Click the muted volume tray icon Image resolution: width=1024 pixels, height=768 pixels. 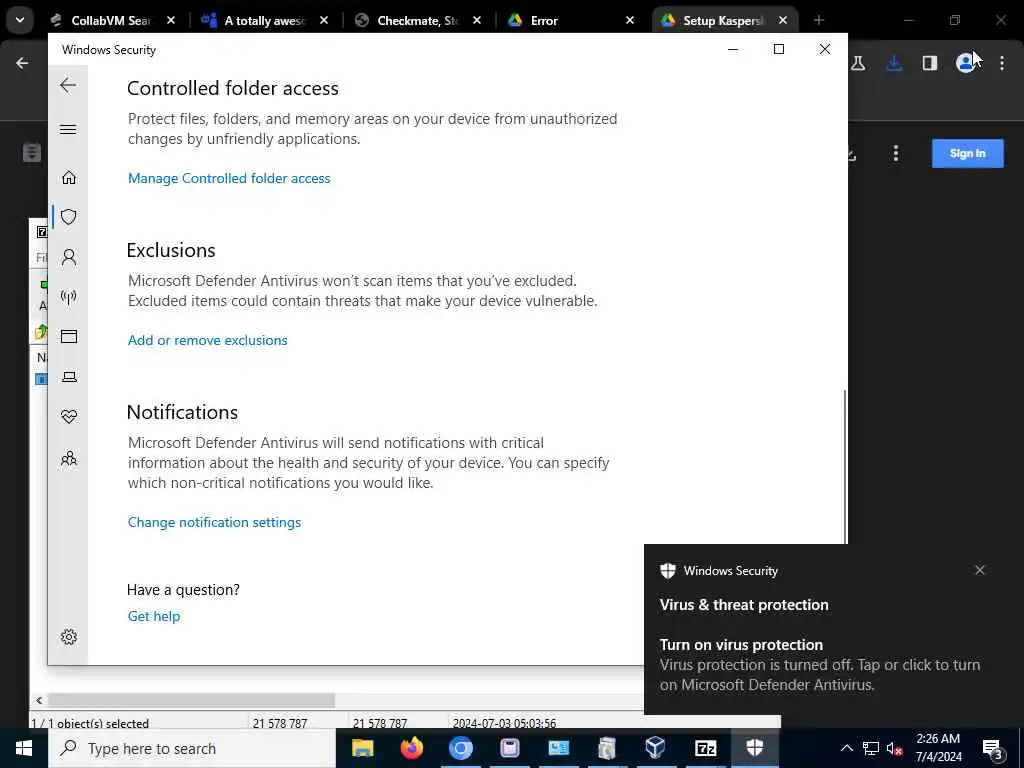pyautogui.click(x=895, y=748)
